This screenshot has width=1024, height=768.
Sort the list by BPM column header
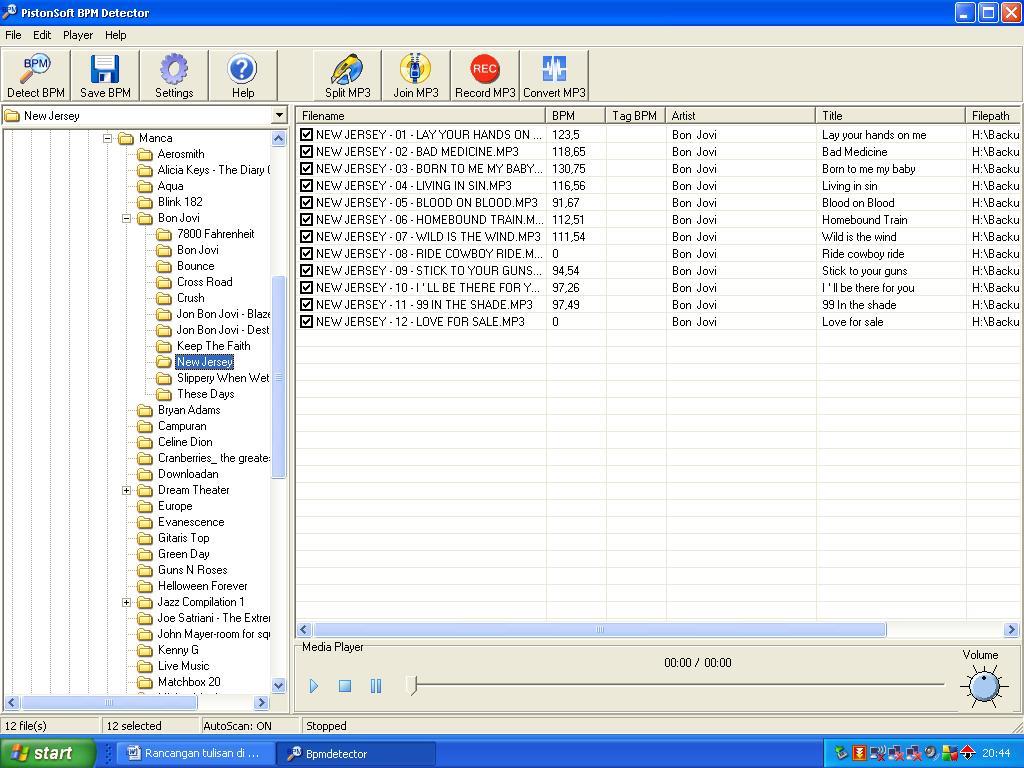tap(575, 116)
